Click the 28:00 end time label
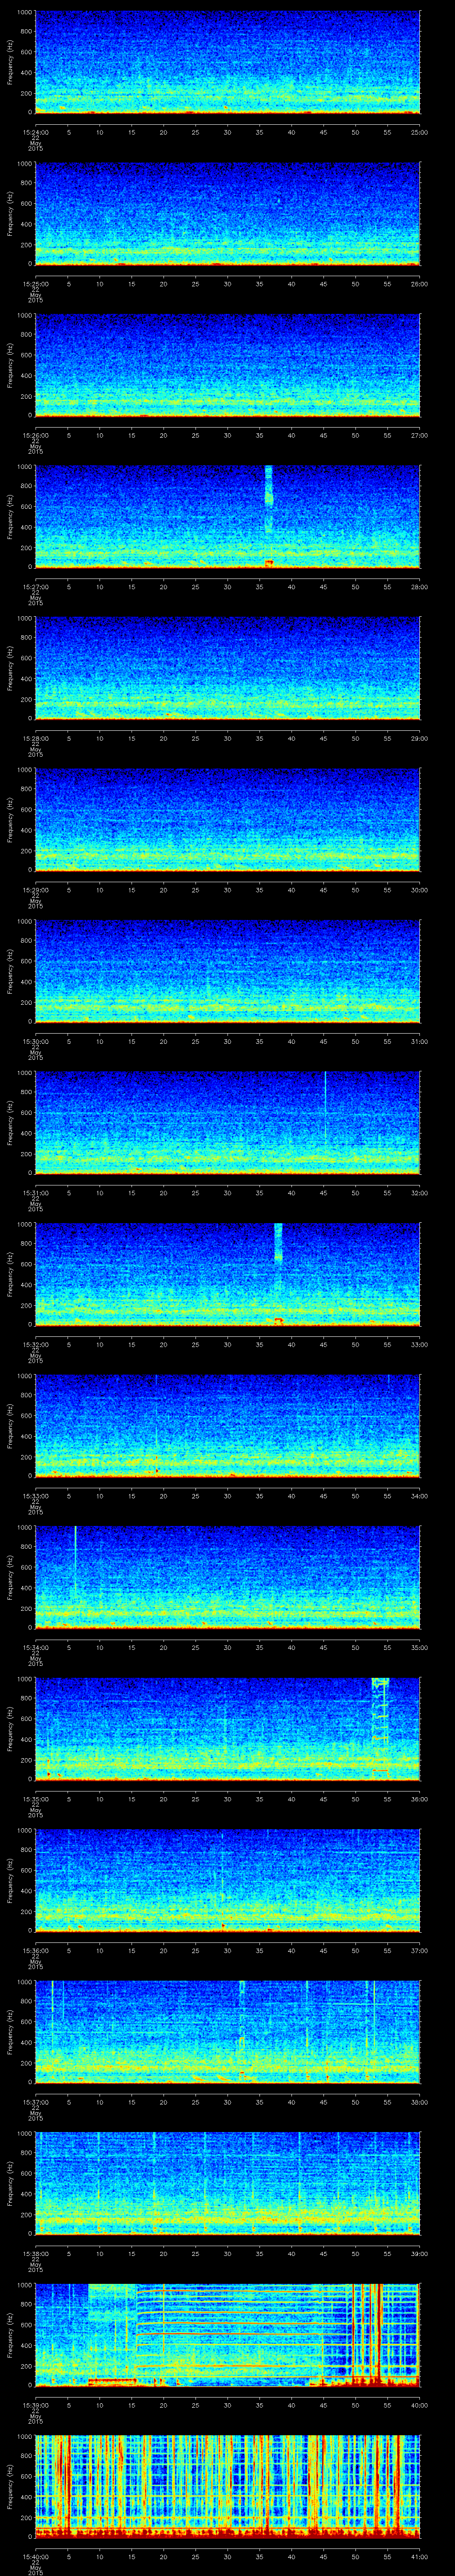This screenshot has width=455, height=2576. pyautogui.click(x=419, y=586)
